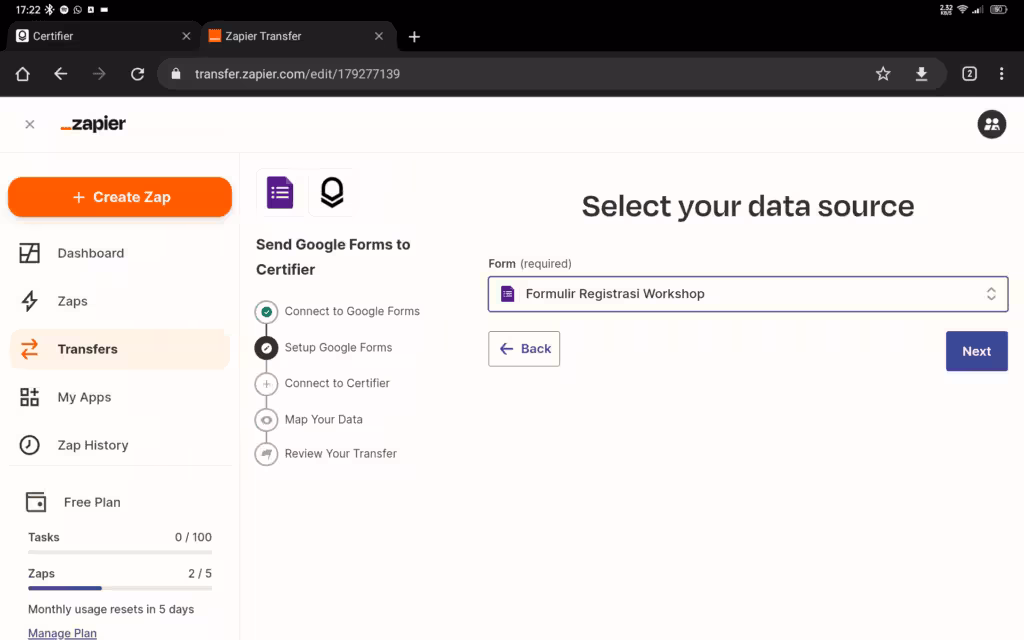
Task: Navigate forward in the browser
Action: pyautogui.click(x=99, y=74)
